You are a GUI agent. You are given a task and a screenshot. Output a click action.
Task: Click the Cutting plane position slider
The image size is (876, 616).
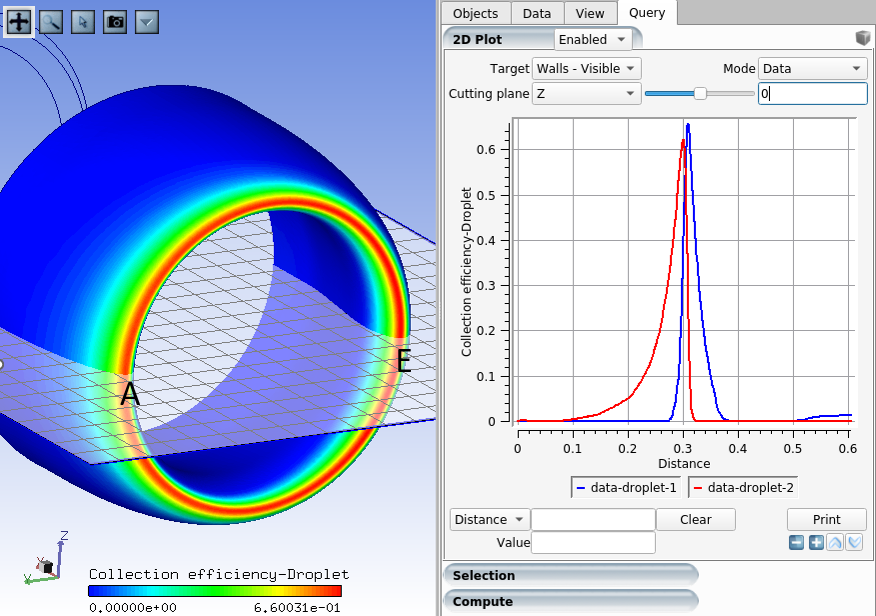tap(700, 93)
